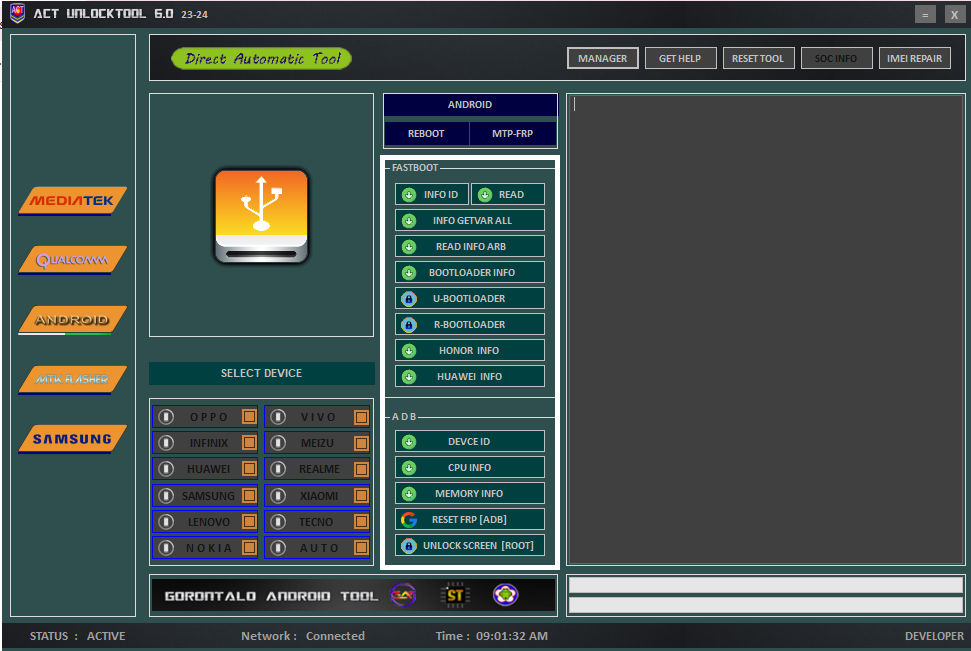Click the orange square next to SAMSUNG device
Image resolution: width=971 pixels, height=651 pixels.
point(249,496)
